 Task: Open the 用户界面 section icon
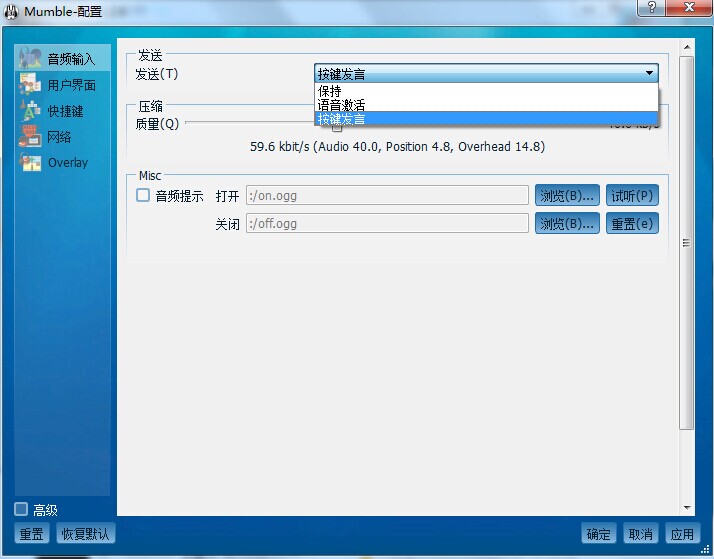tap(30, 84)
